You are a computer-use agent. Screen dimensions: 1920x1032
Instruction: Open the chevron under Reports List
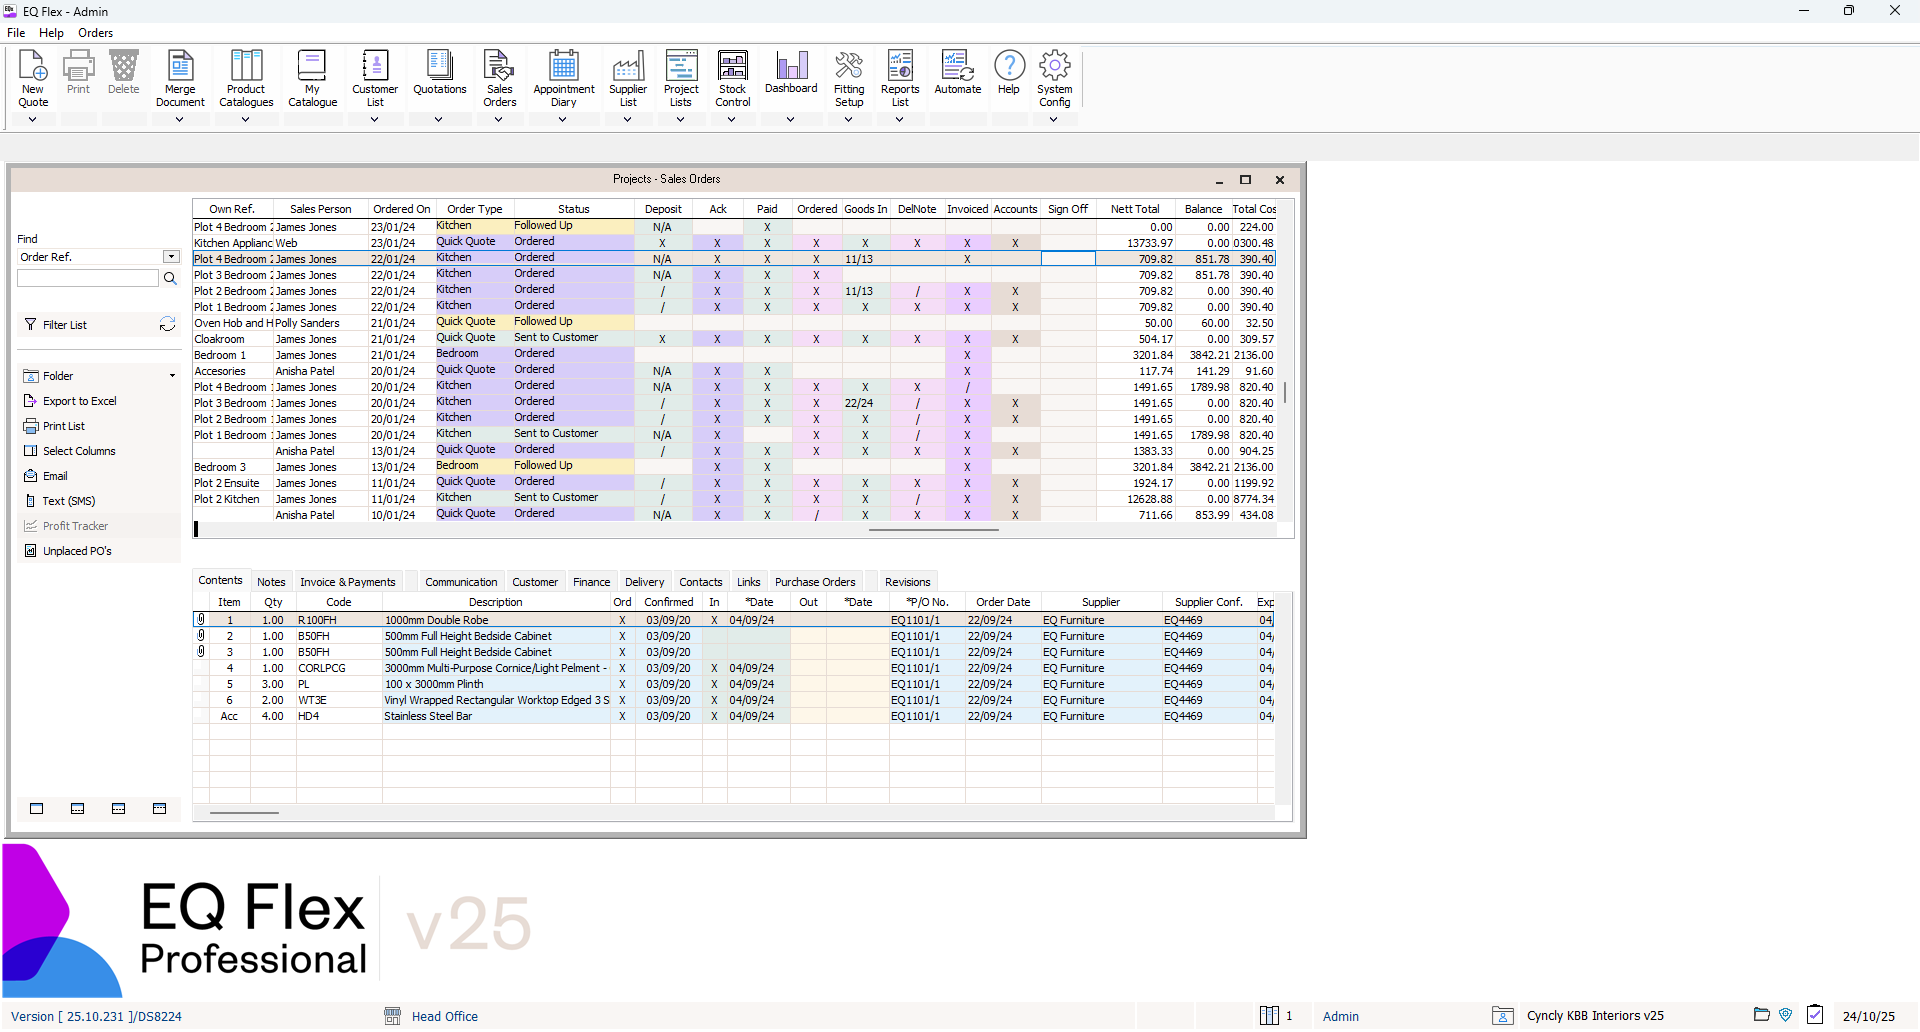pyautogui.click(x=900, y=119)
